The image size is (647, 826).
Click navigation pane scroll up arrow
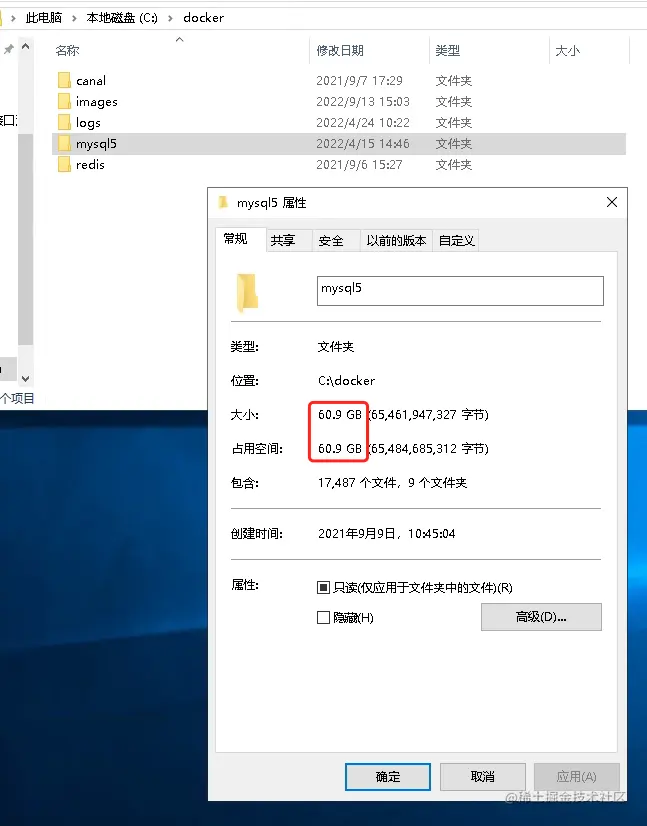pyautogui.click(x=25, y=47)
